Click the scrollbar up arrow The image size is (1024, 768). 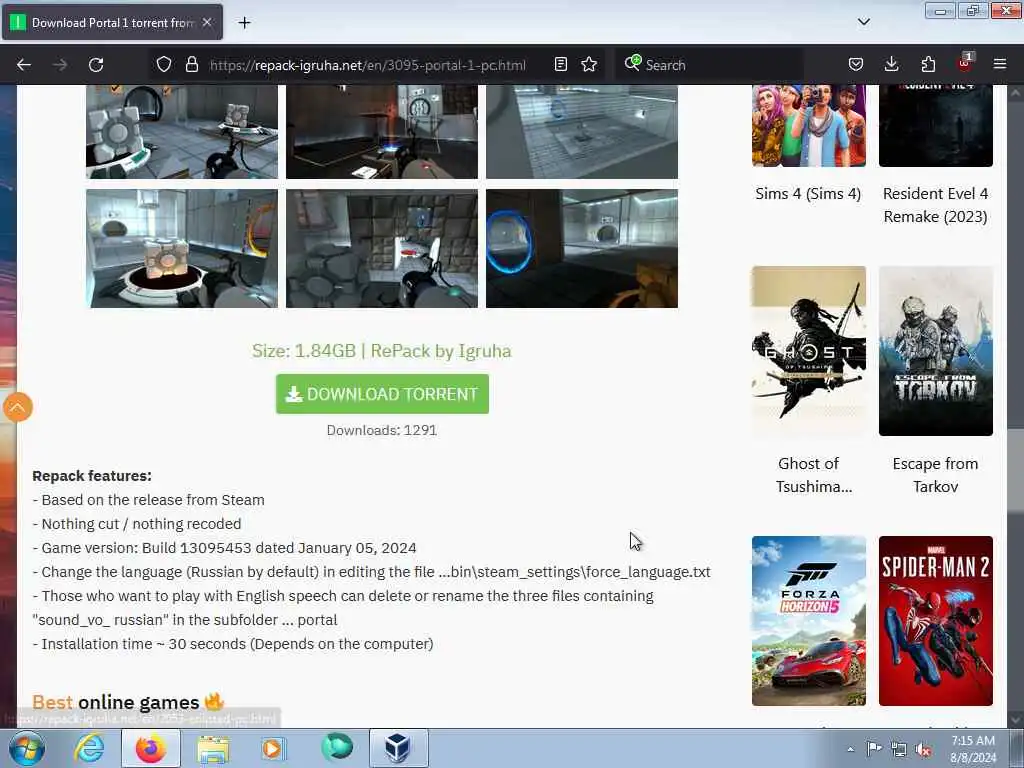coord(1016,93)
